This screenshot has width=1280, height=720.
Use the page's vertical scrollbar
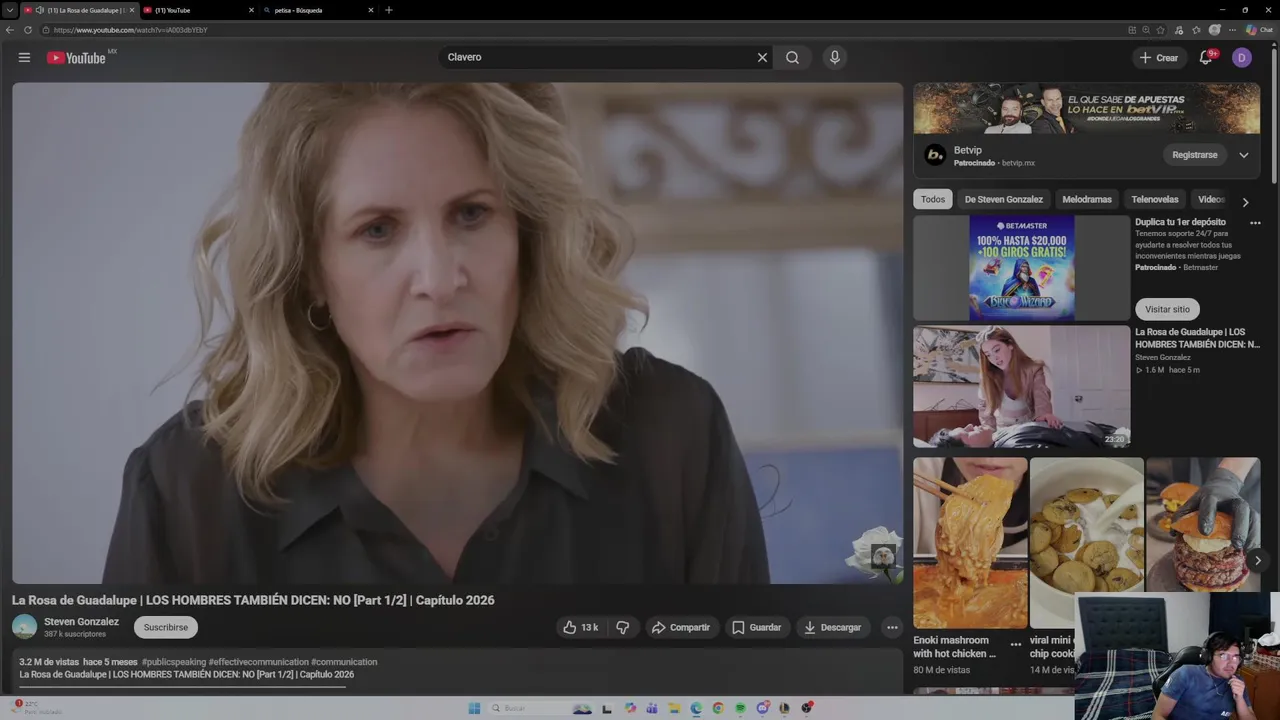(x=1275, y=115)
